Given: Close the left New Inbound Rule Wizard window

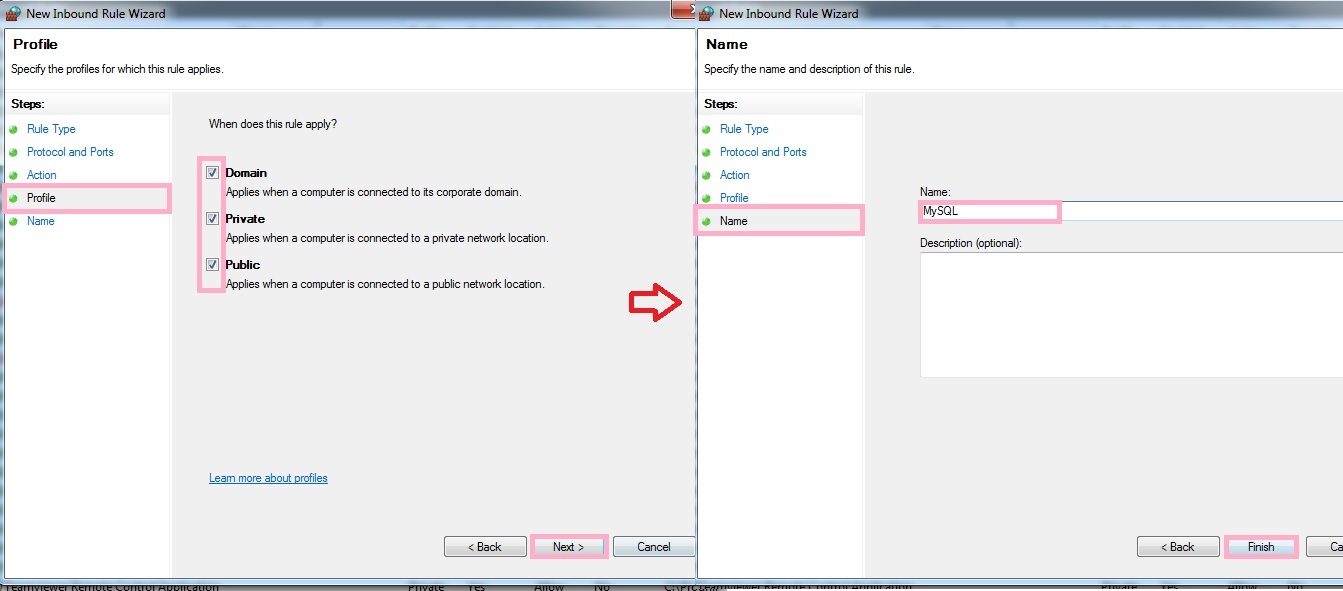Looking at the screenshot, I should pyautogui.click(x=682, y=9).
